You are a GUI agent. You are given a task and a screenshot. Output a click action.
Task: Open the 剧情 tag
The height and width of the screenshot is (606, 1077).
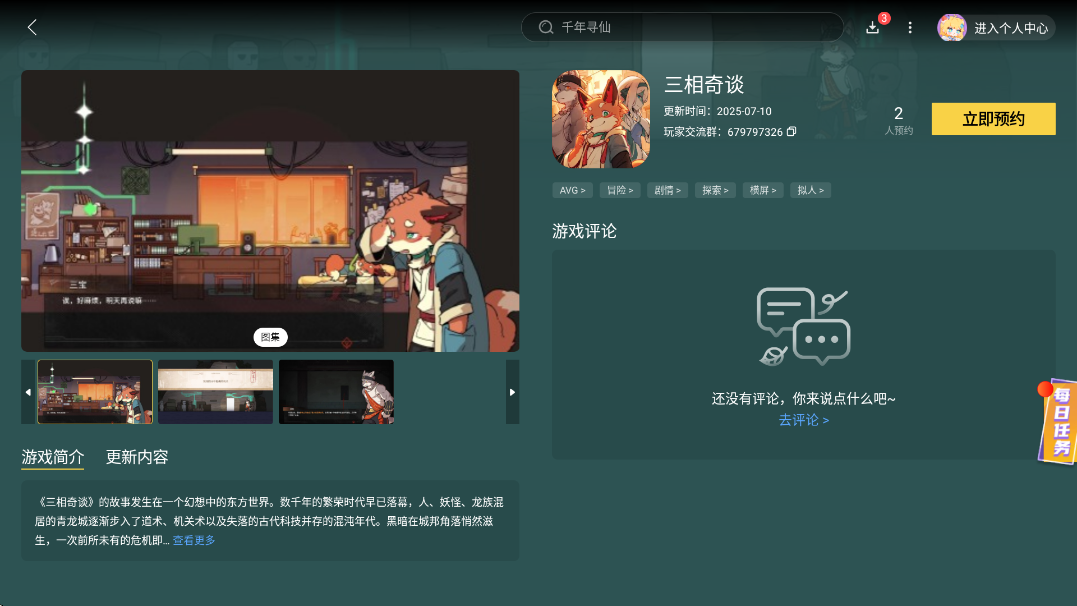(668, 190)
